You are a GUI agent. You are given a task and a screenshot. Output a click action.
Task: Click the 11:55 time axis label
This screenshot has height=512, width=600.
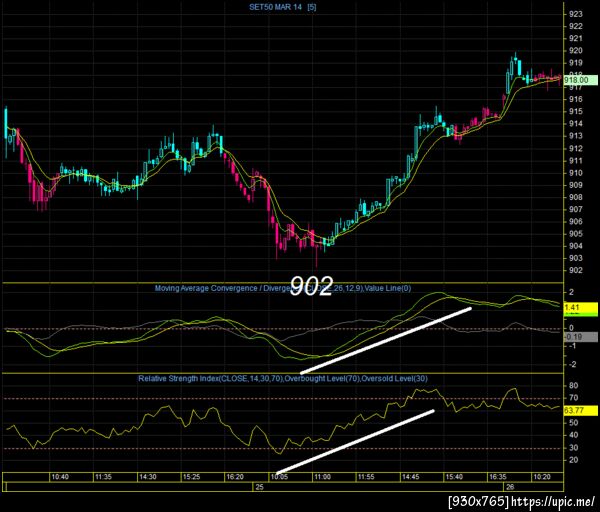pos(366,477)
